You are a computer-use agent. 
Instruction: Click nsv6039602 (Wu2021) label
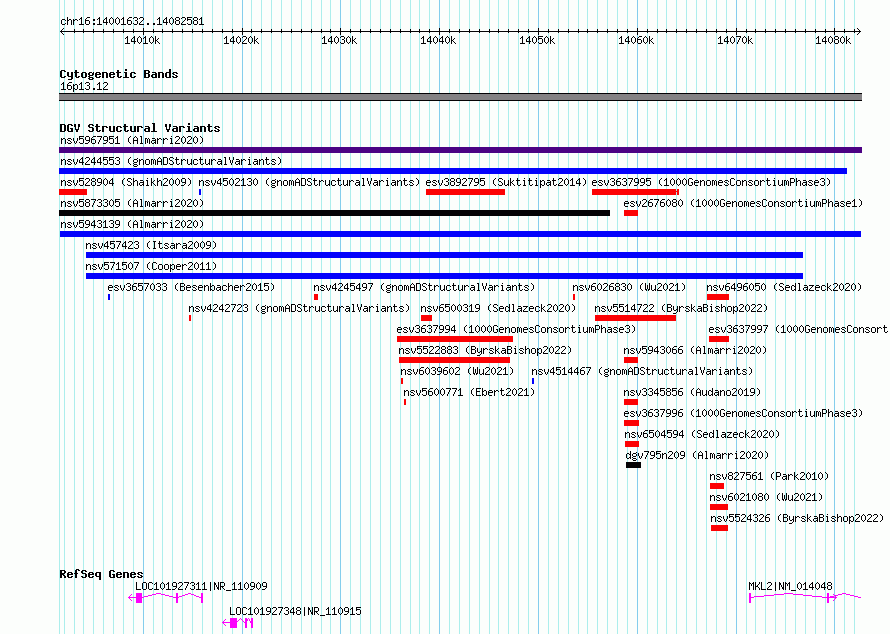pyautogui.click(x=457, y=371)
